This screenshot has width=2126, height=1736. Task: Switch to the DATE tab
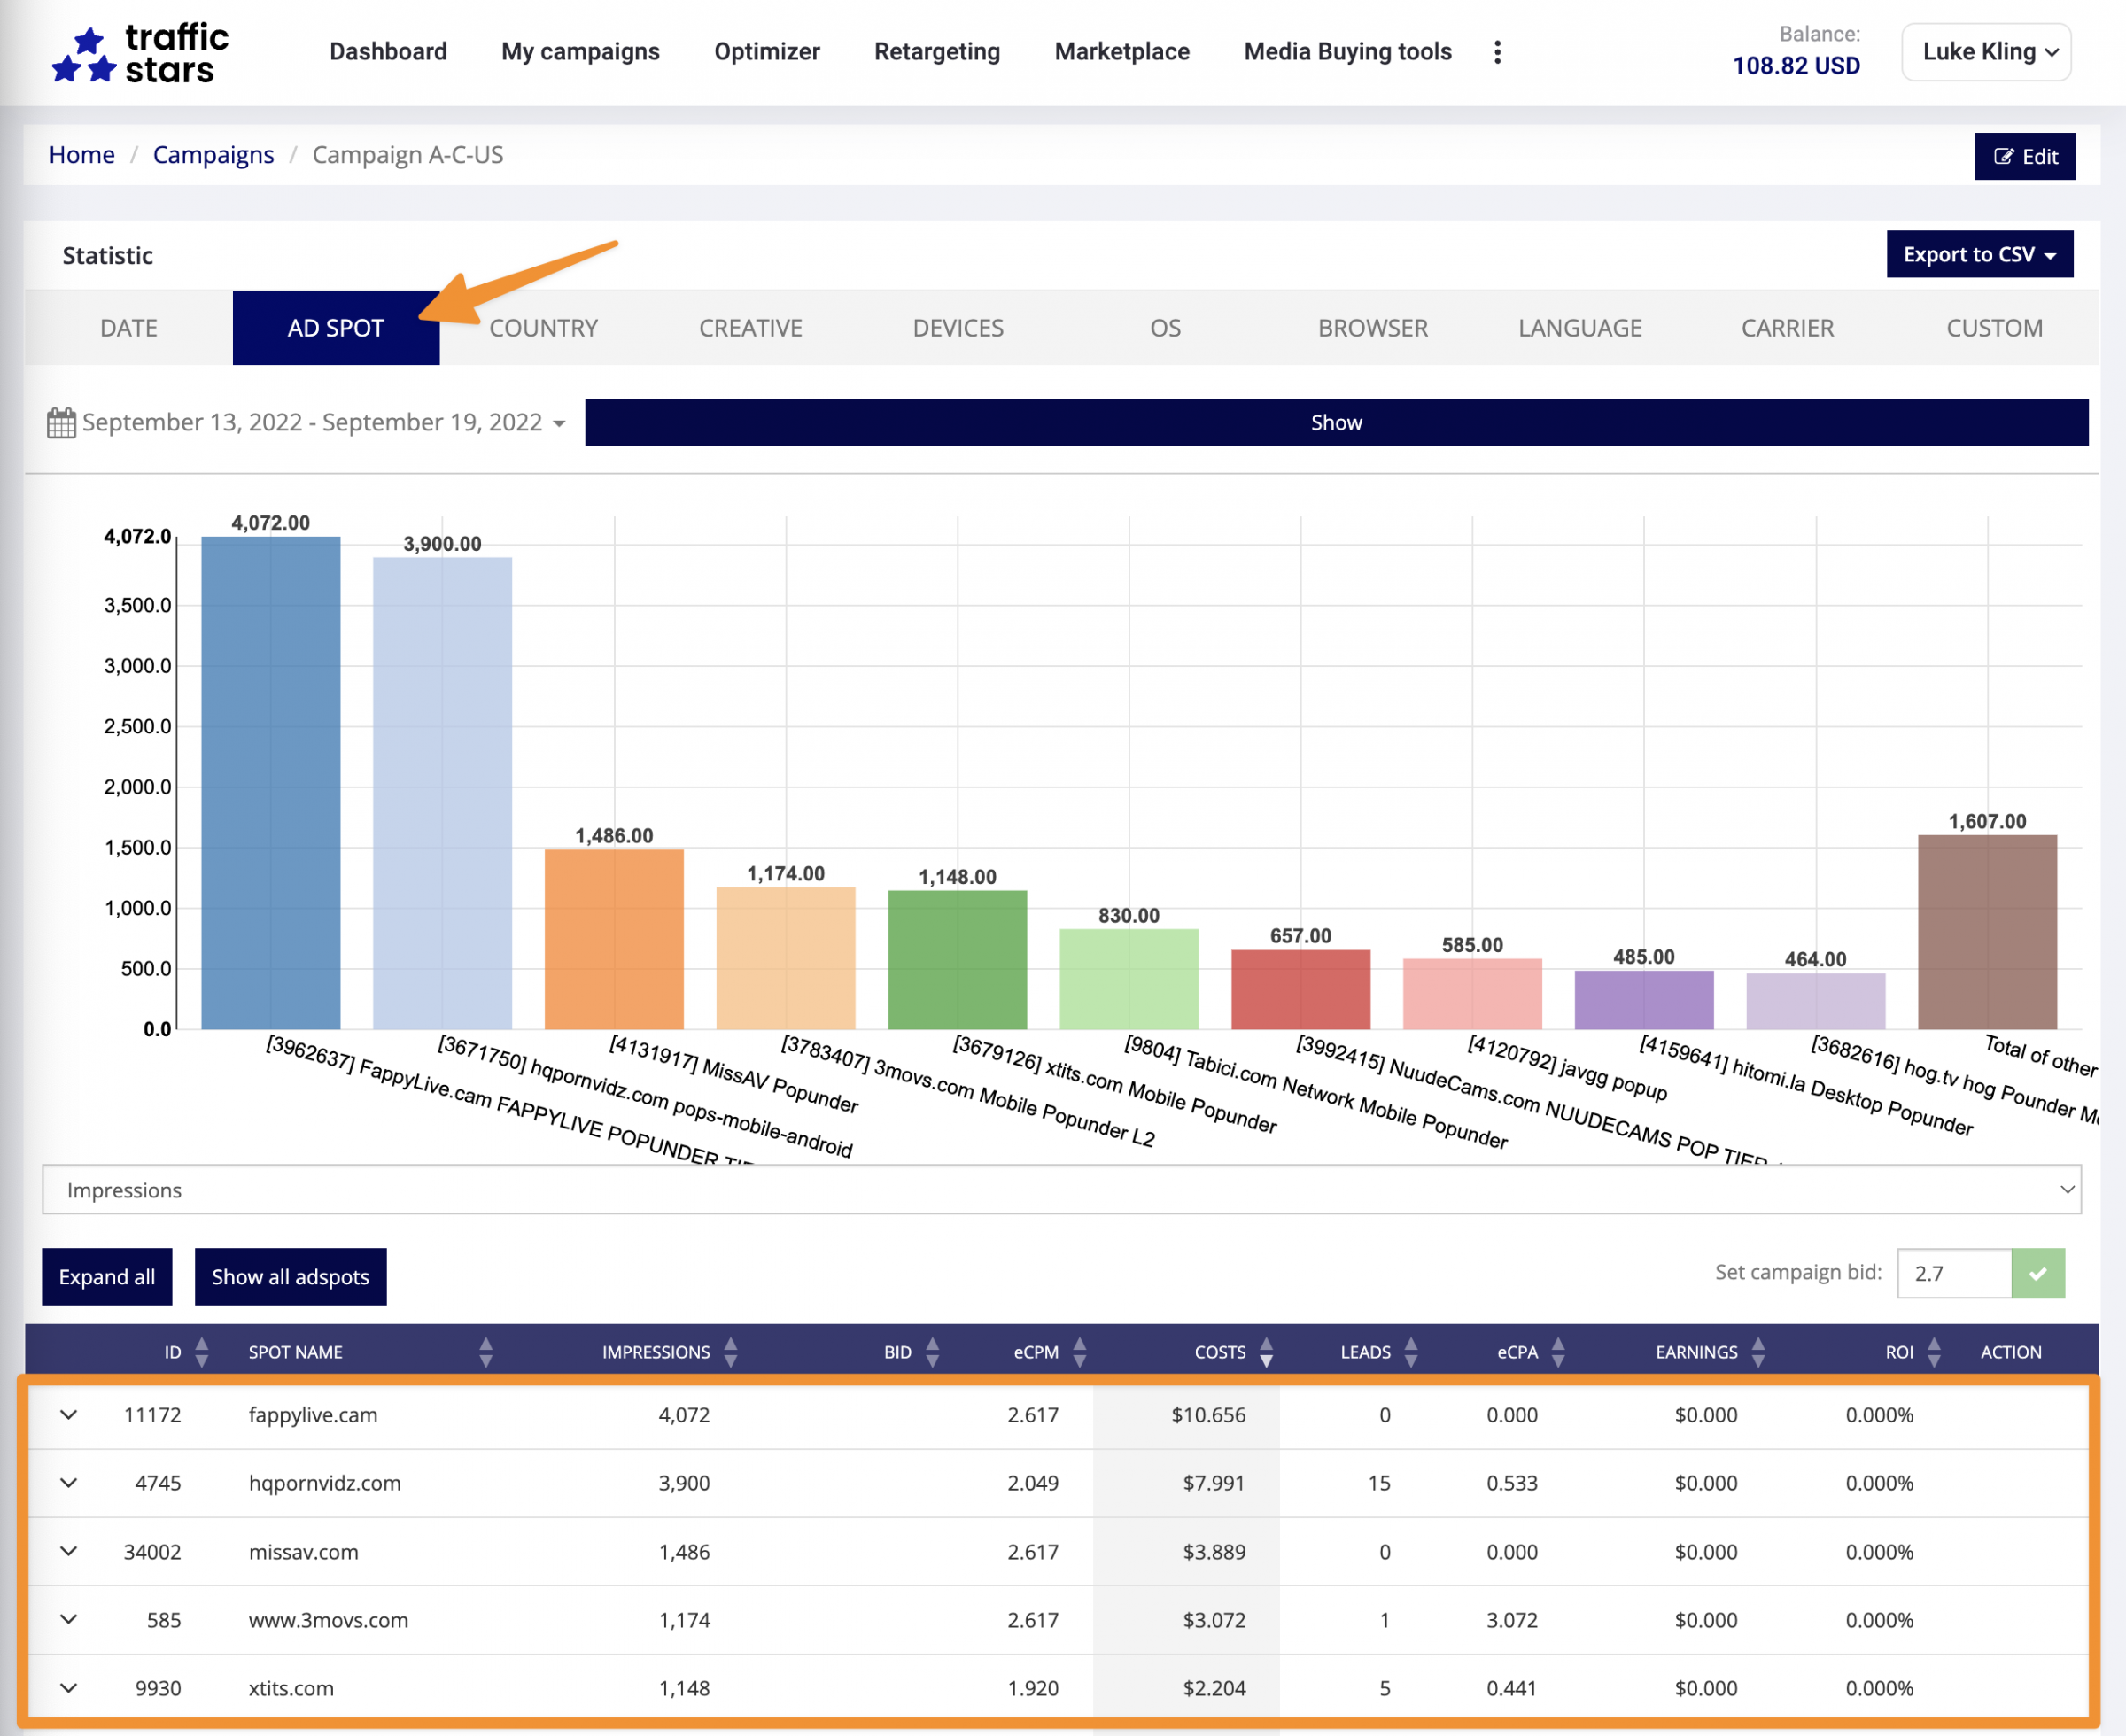point(129,328)
